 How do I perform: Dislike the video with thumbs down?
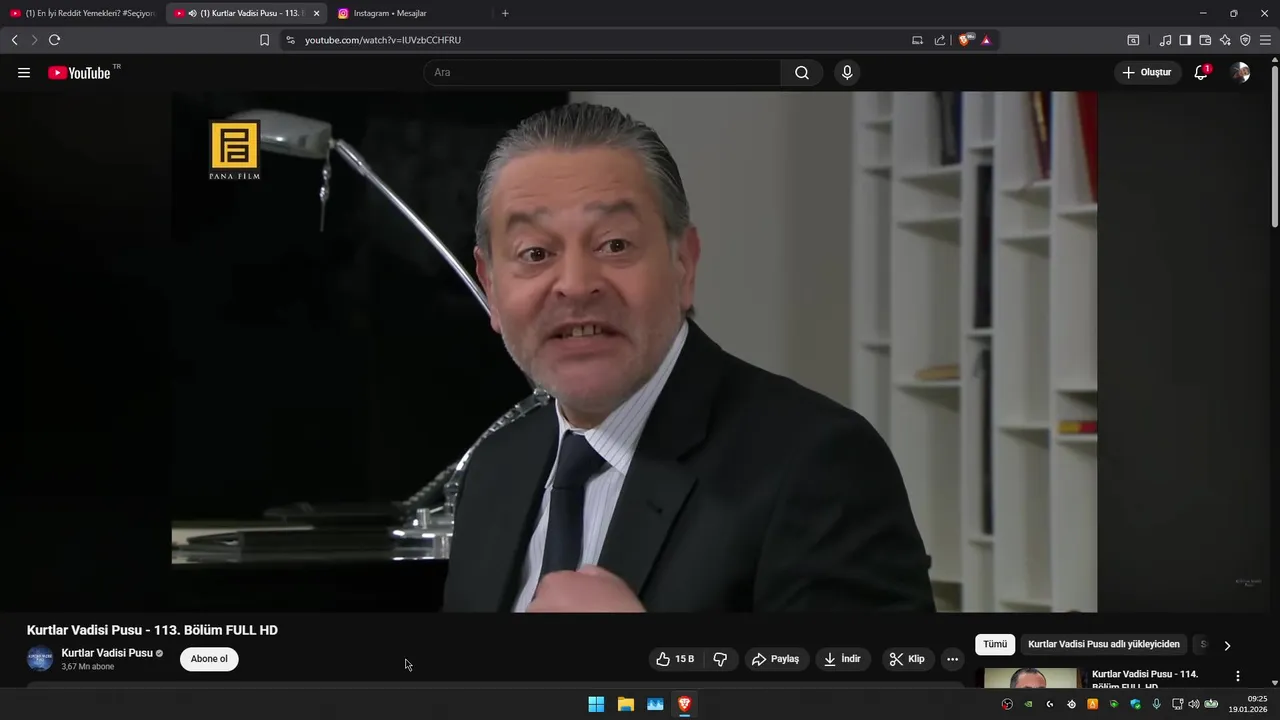point(720,659)
